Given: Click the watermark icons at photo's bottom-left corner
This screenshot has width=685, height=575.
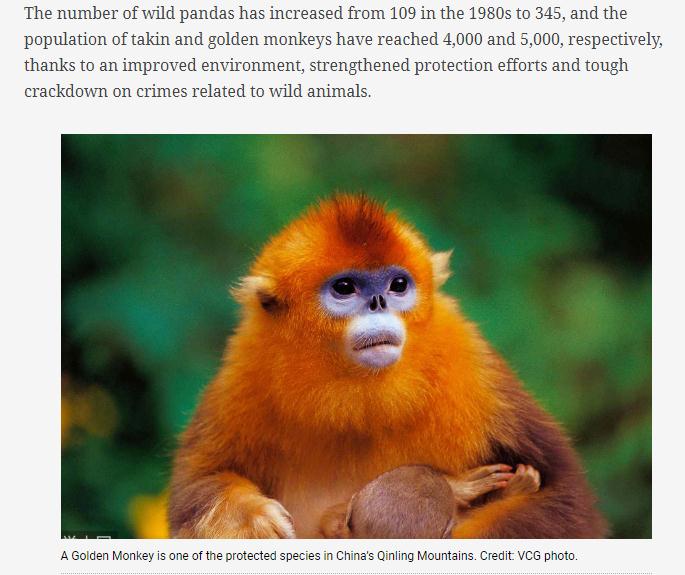Looking at the screenshot, I should point(87,535).
